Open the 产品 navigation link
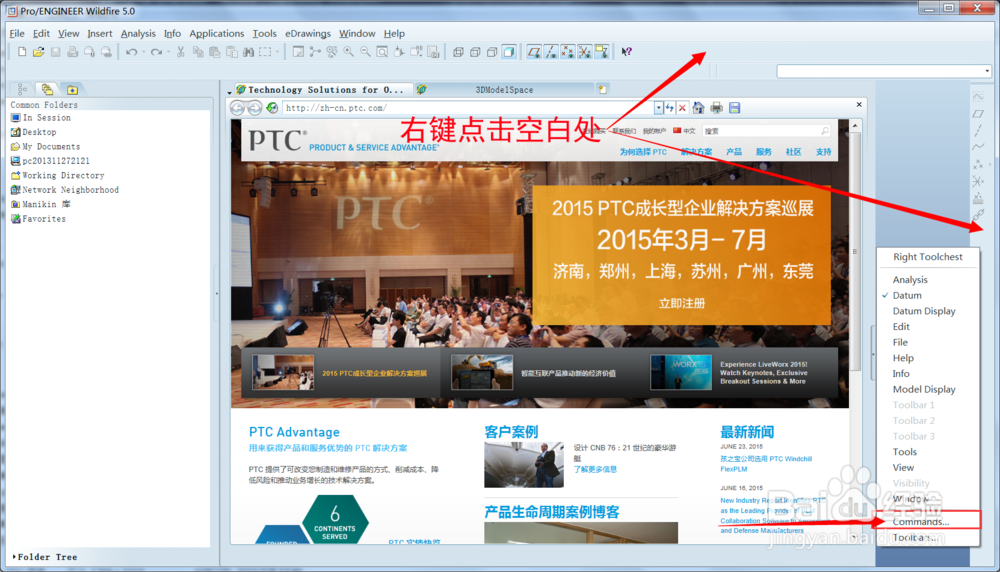Image resolution: width=1000 pixels, height=572 pixels. click(733, 152)
